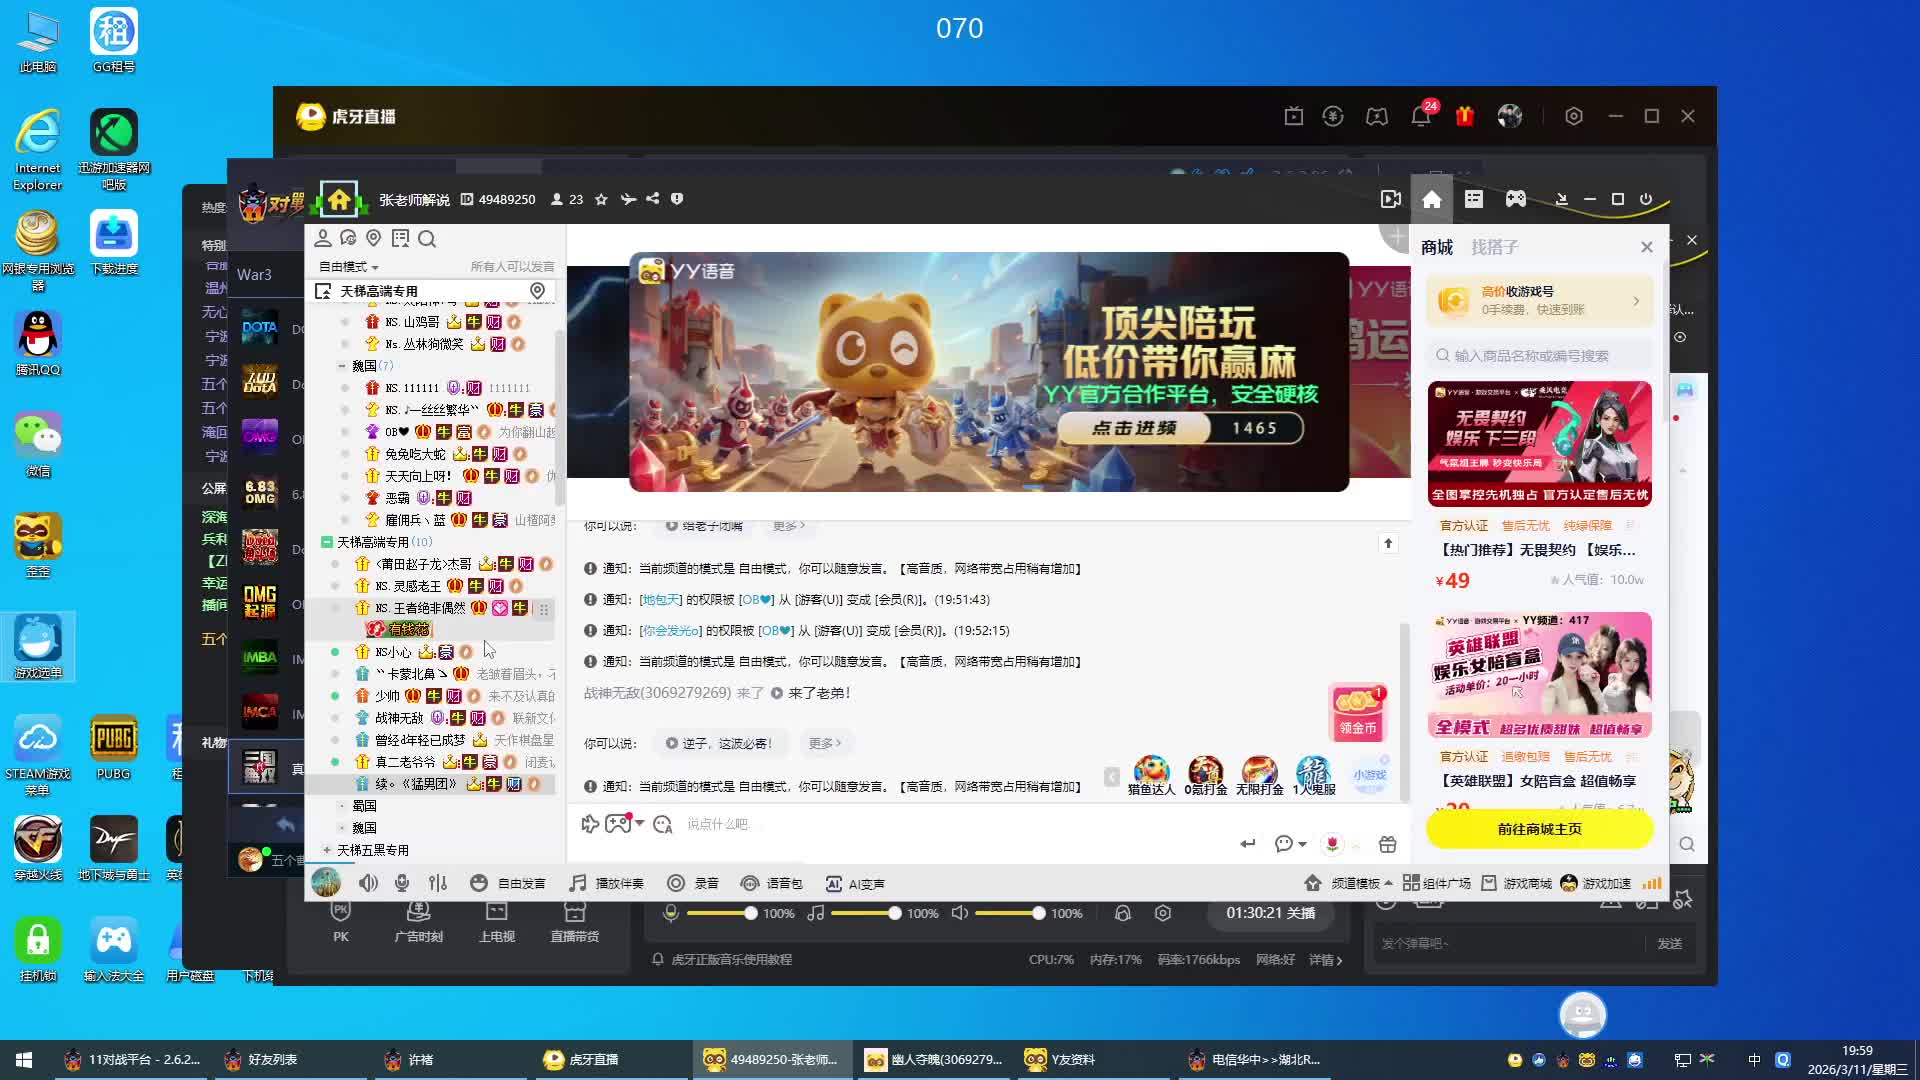The height and width of the screenshot is (1080, 1920).
Task: Click the game controller icon in YY header
Action: click(1516, 199)
